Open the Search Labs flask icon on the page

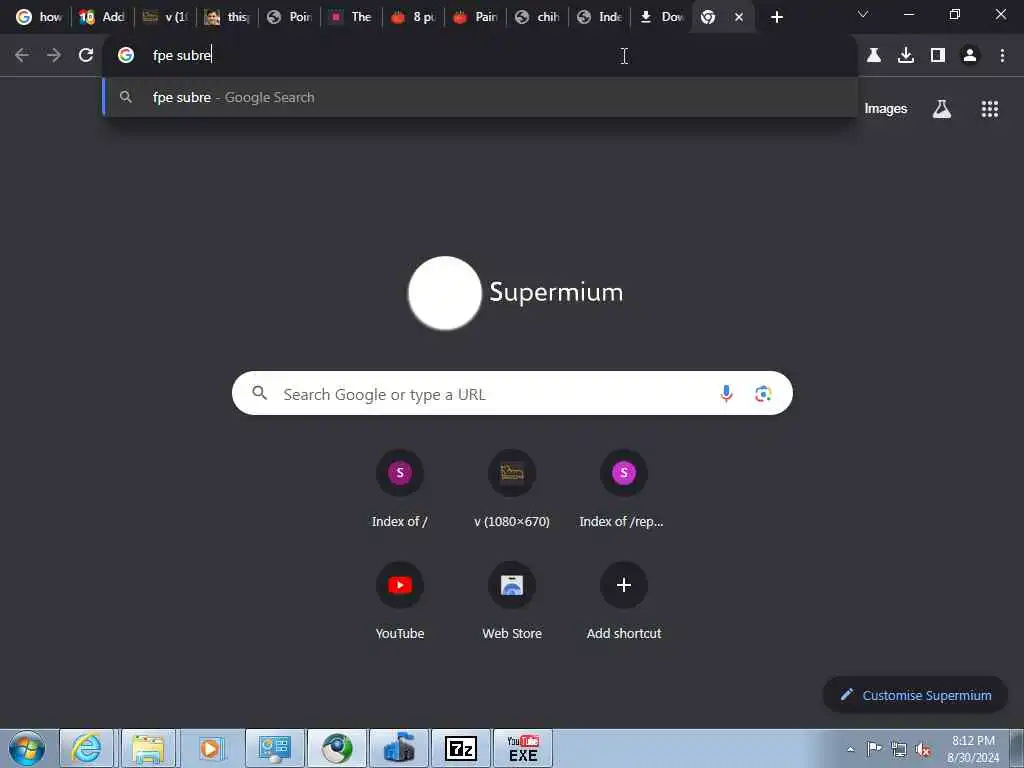pyautogui.click(x=942, y=109)
